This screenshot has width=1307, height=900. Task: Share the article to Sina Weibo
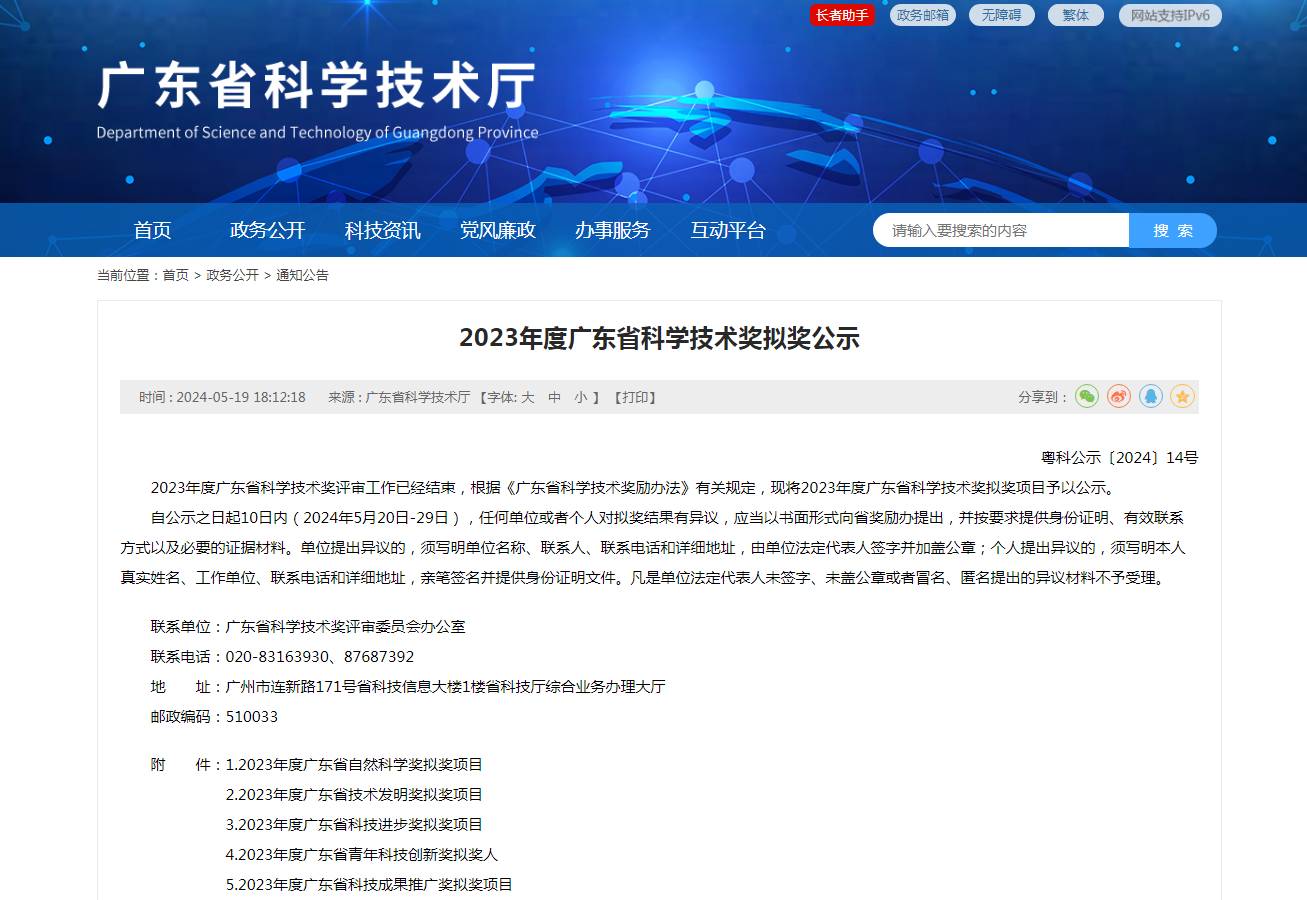tap(1118, 396)
